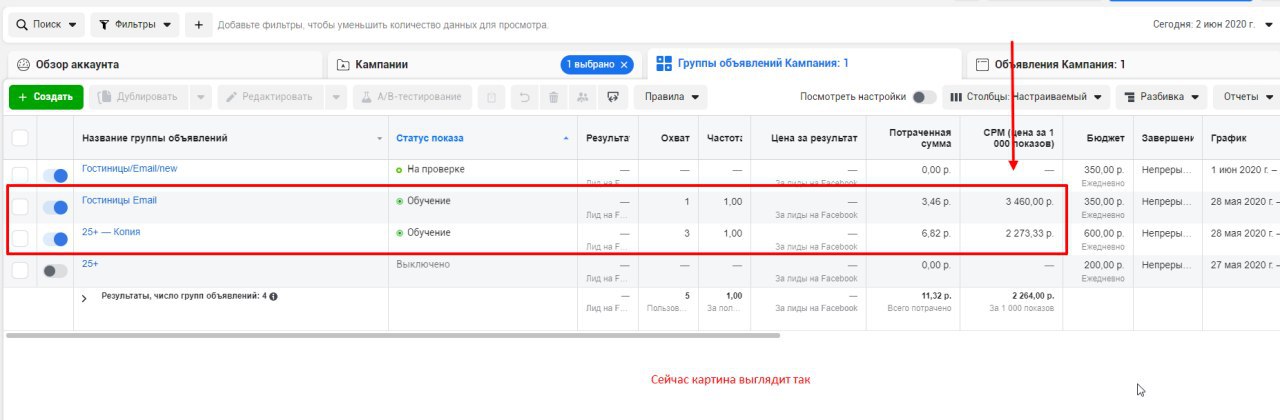1280x420 pixels.
Task: Check the 25+ — Копия row checkbox
Action: [x=20, y=239]
